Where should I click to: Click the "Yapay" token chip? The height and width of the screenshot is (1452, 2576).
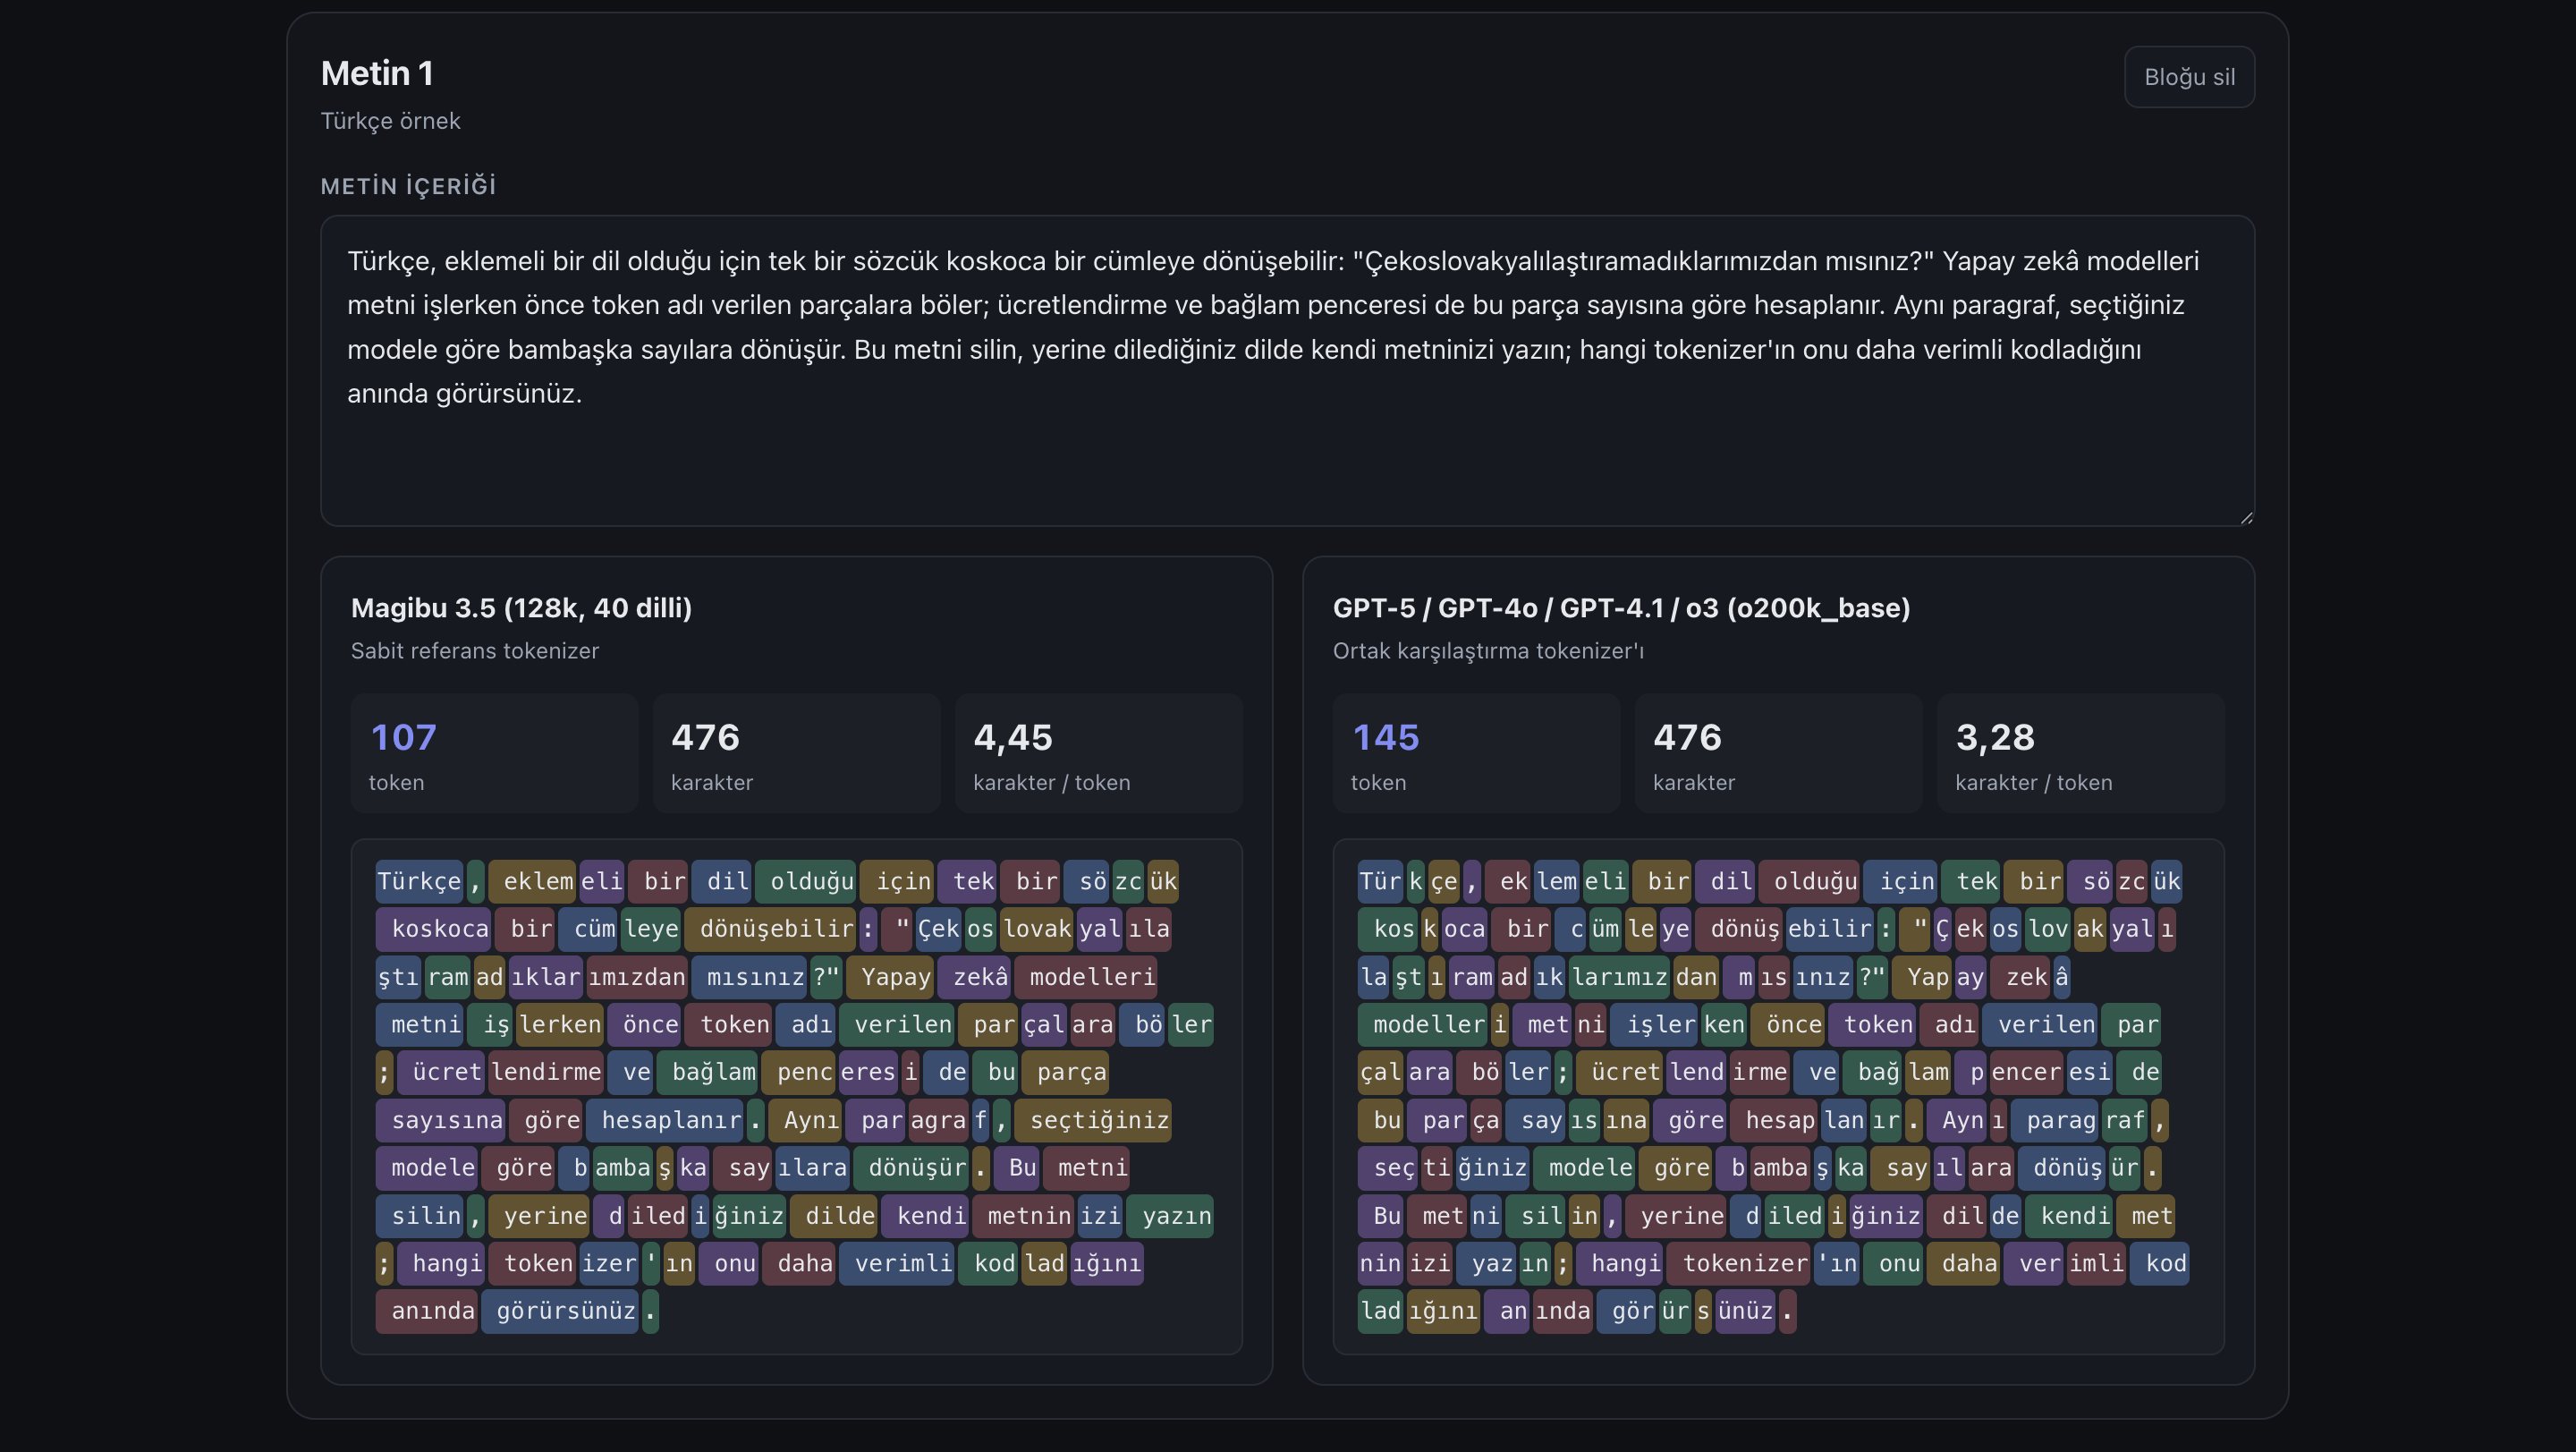click(x=889, y=977)
